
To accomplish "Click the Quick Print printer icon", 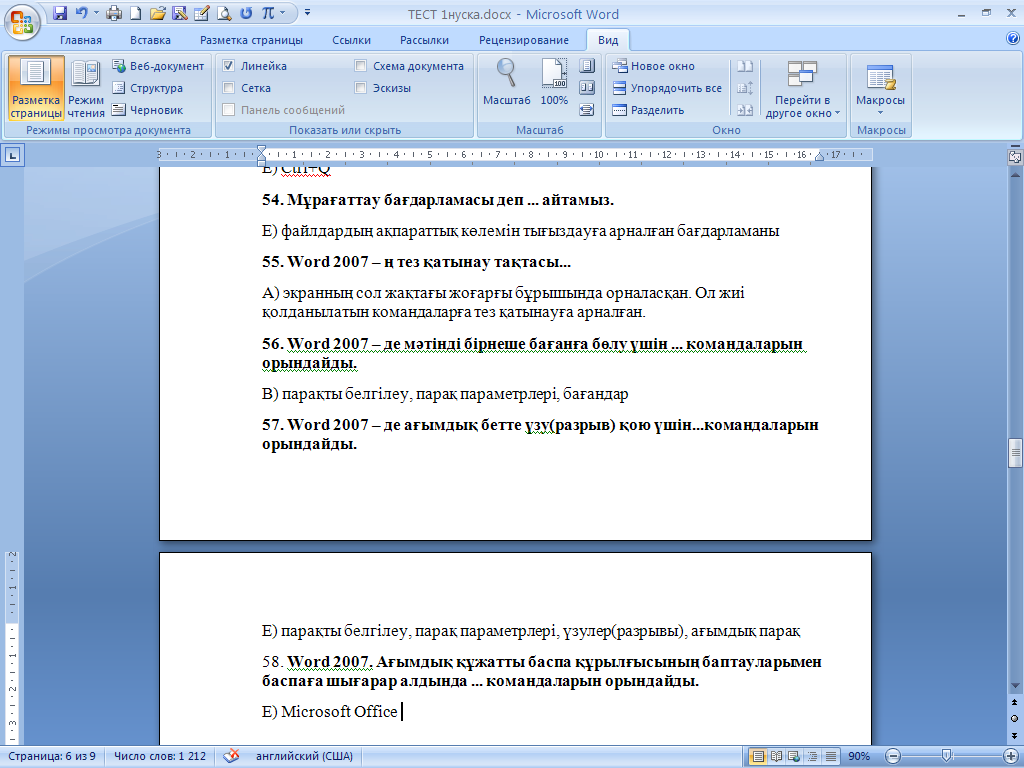I will 114,13.
